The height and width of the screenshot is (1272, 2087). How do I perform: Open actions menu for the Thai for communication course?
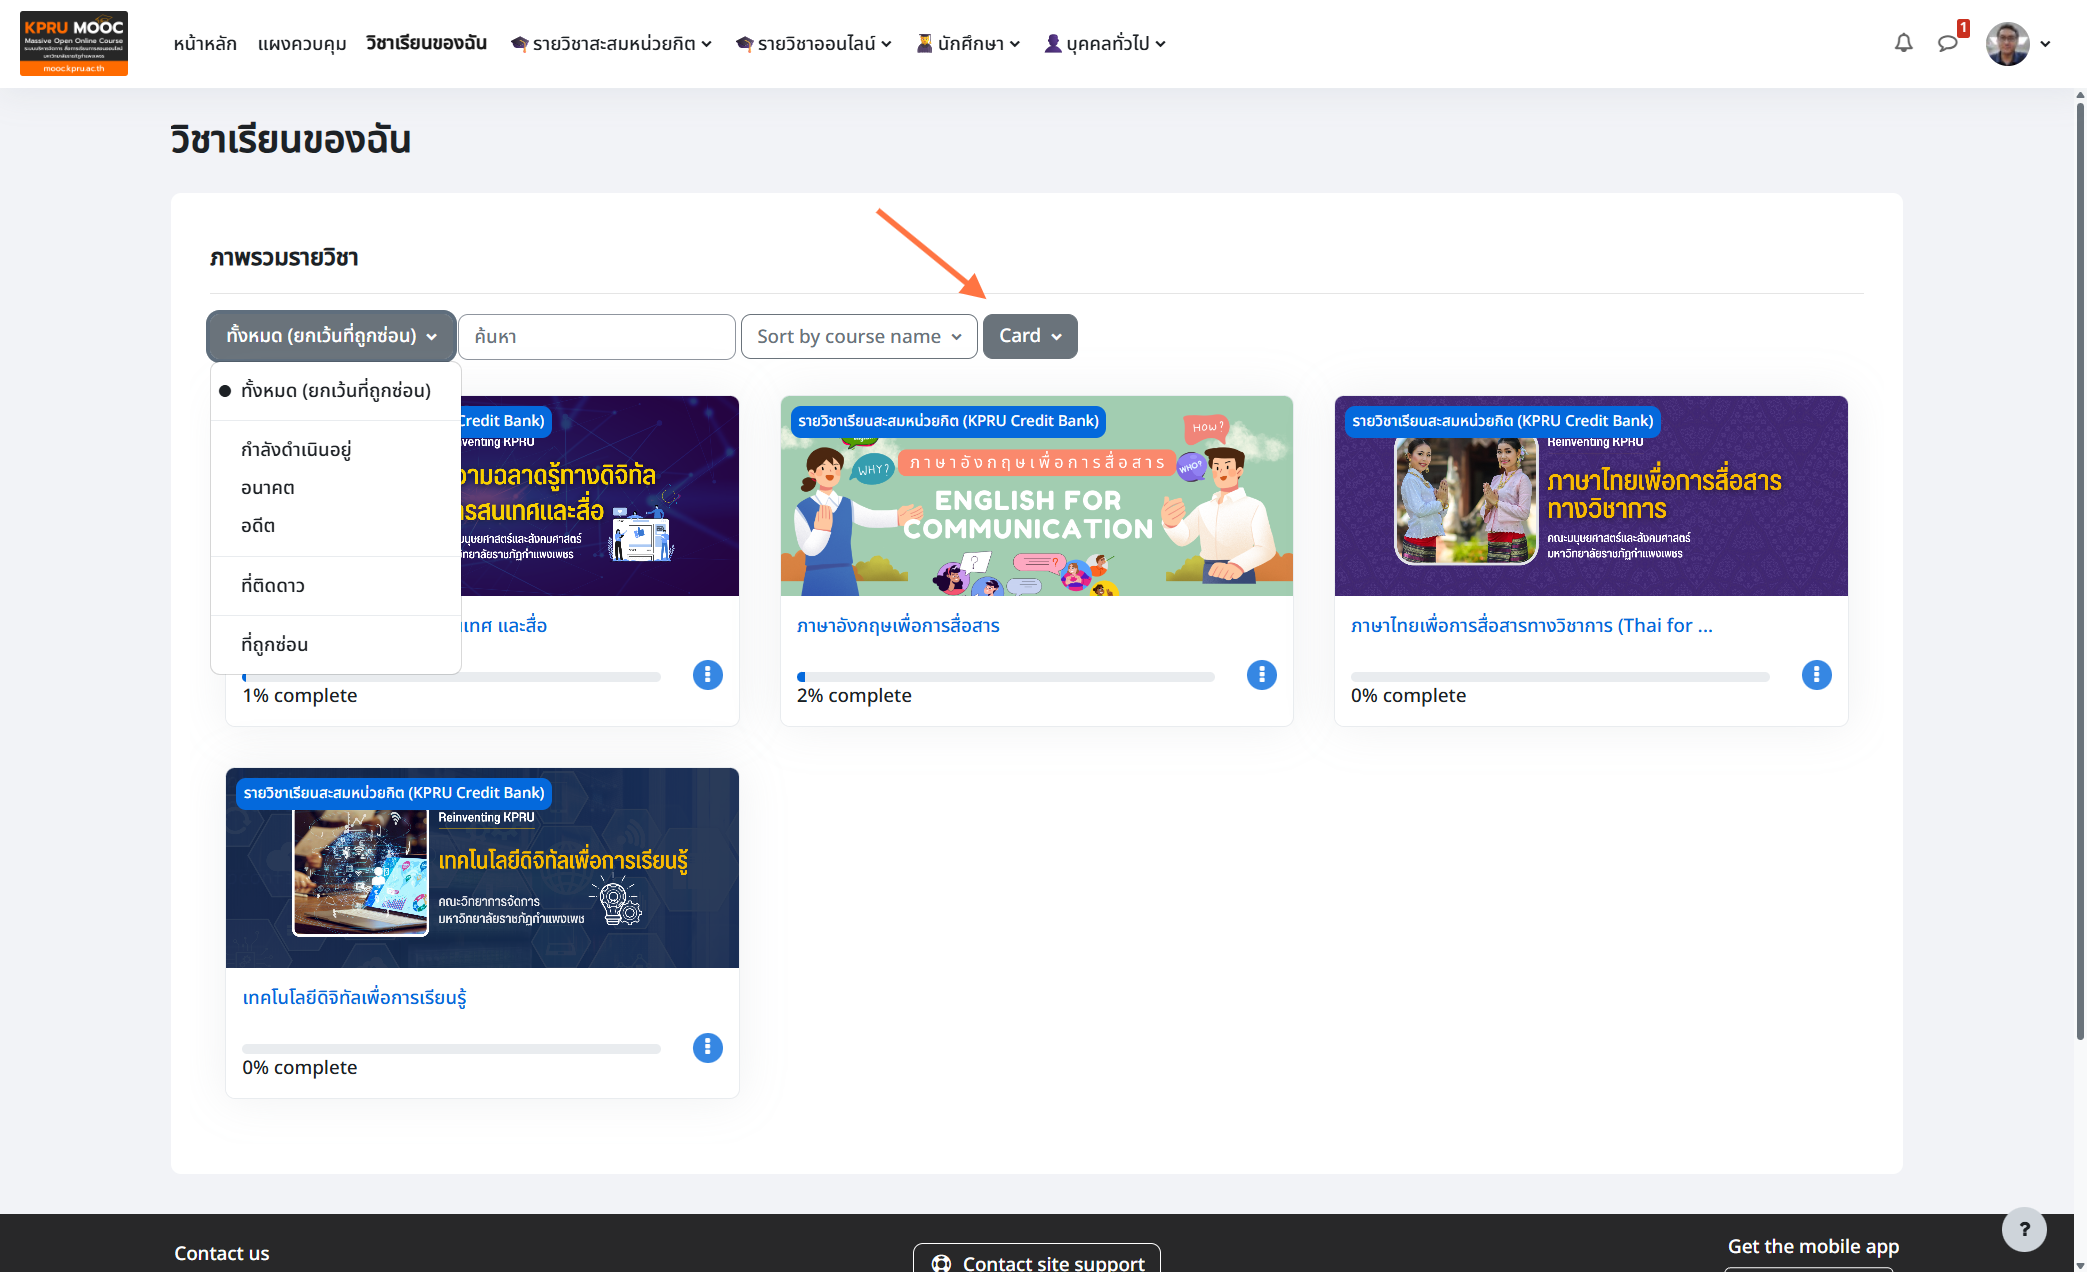[1816, 675]
